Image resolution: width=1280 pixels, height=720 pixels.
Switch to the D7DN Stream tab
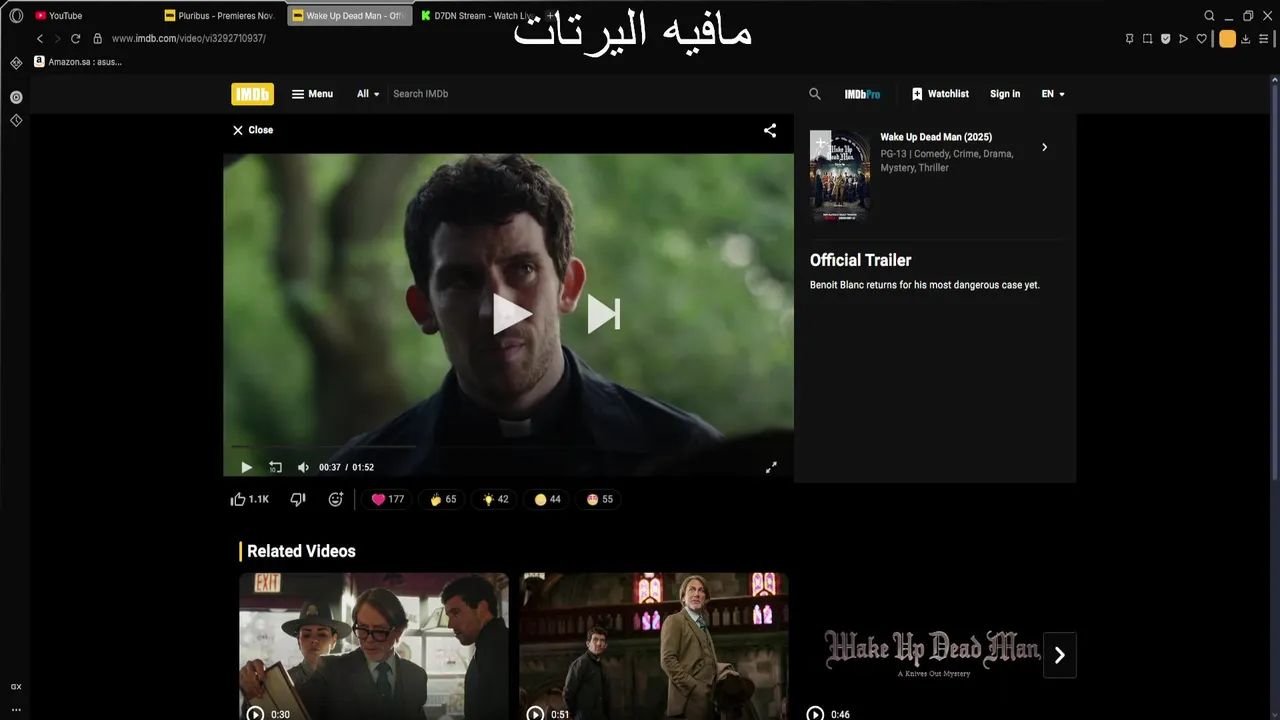pyautogui.click(x=477, y=16)
